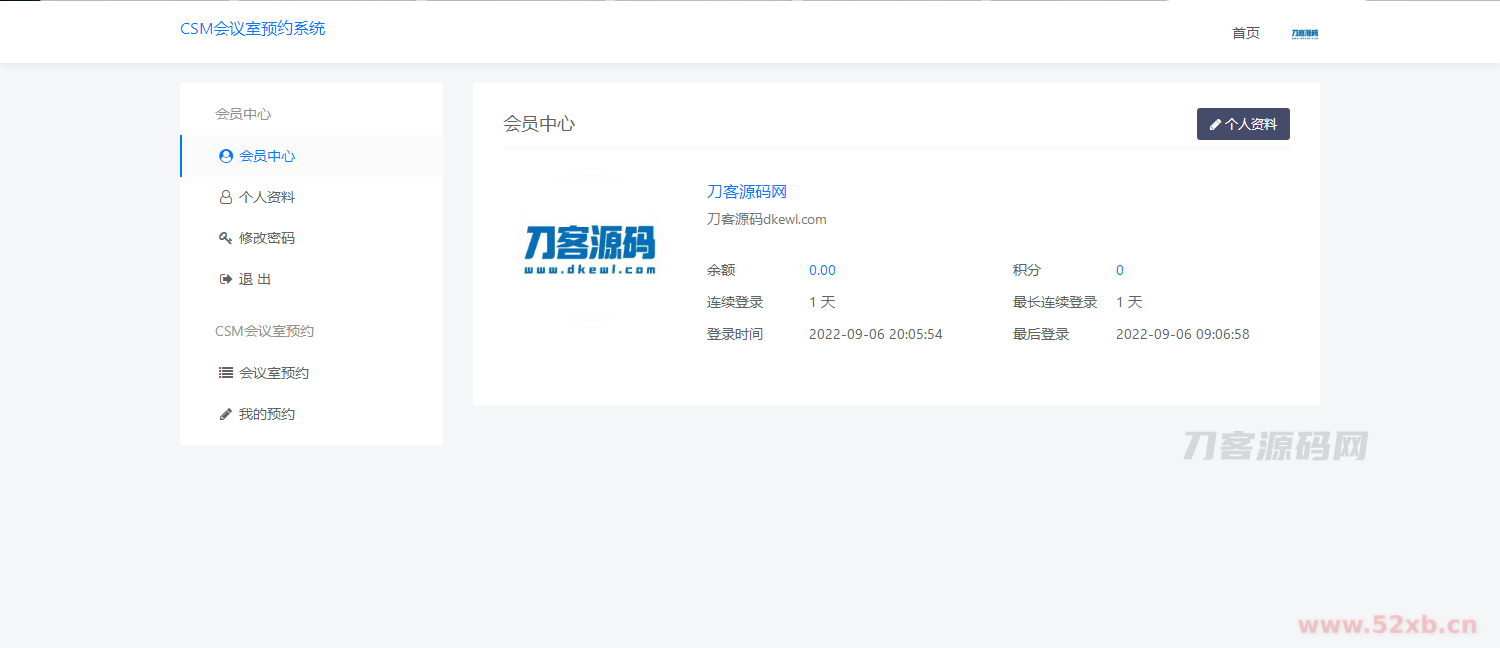Image resolution: width=1500 pixels, height=648 pixels.
Task: Click the list icon beside 会议室预约
Action: coord(226,373)
